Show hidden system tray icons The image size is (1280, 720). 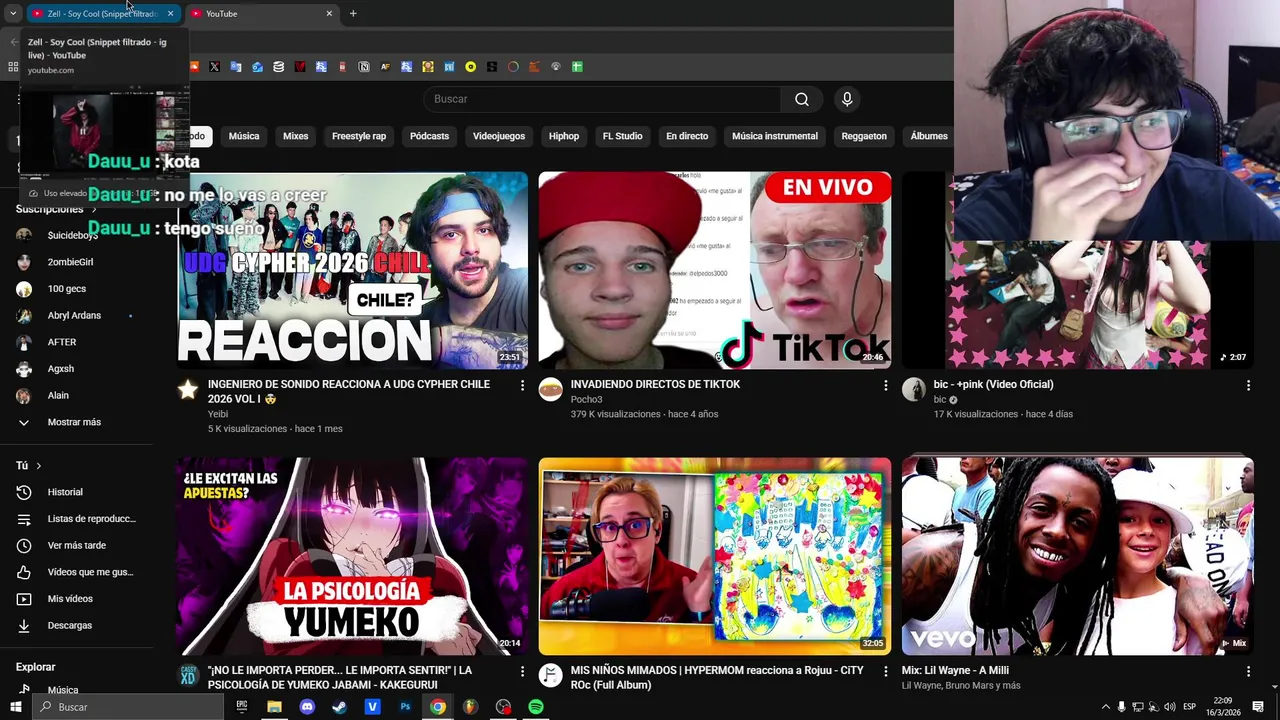point(1105,707)
